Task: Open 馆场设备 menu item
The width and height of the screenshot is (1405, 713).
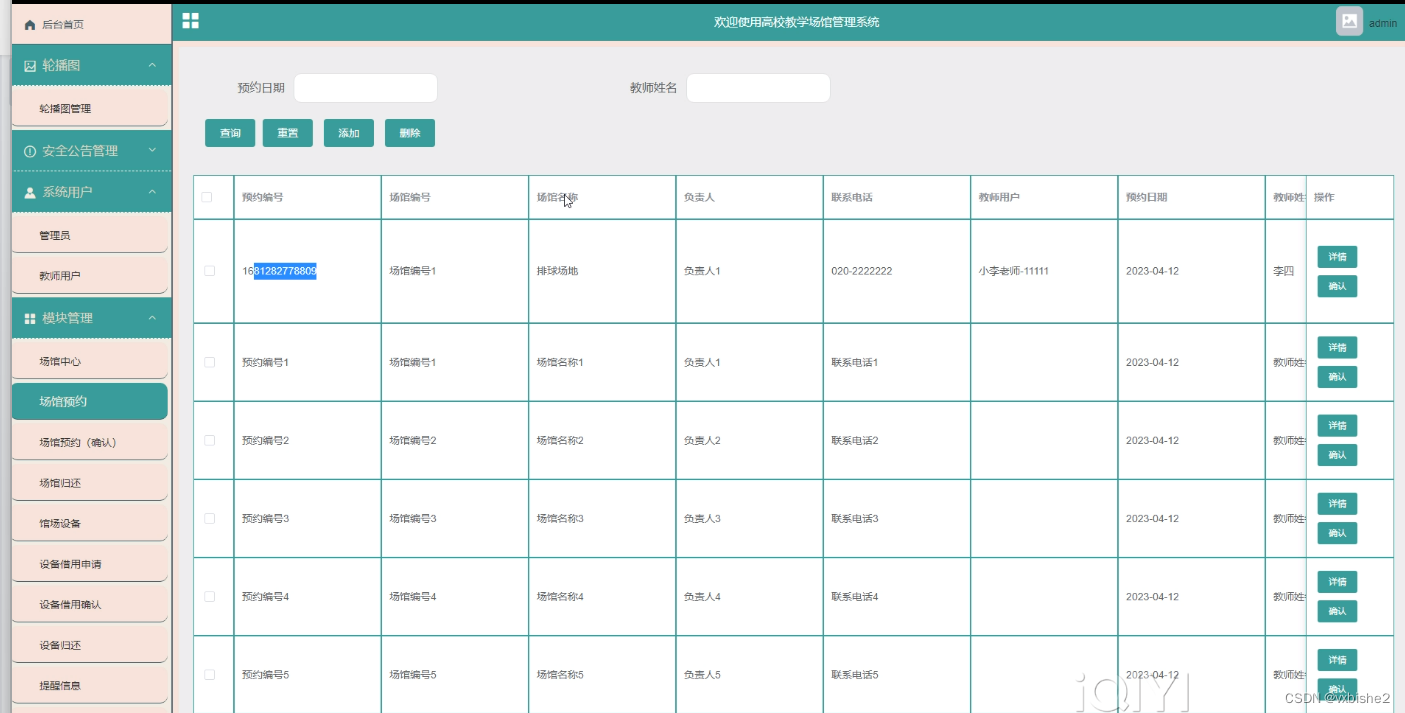Action: 90,523
